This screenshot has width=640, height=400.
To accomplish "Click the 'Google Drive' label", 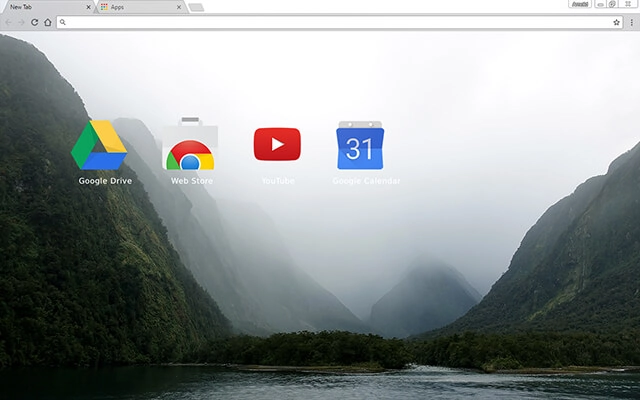I will pyautogui.click(x=105, y=181).
